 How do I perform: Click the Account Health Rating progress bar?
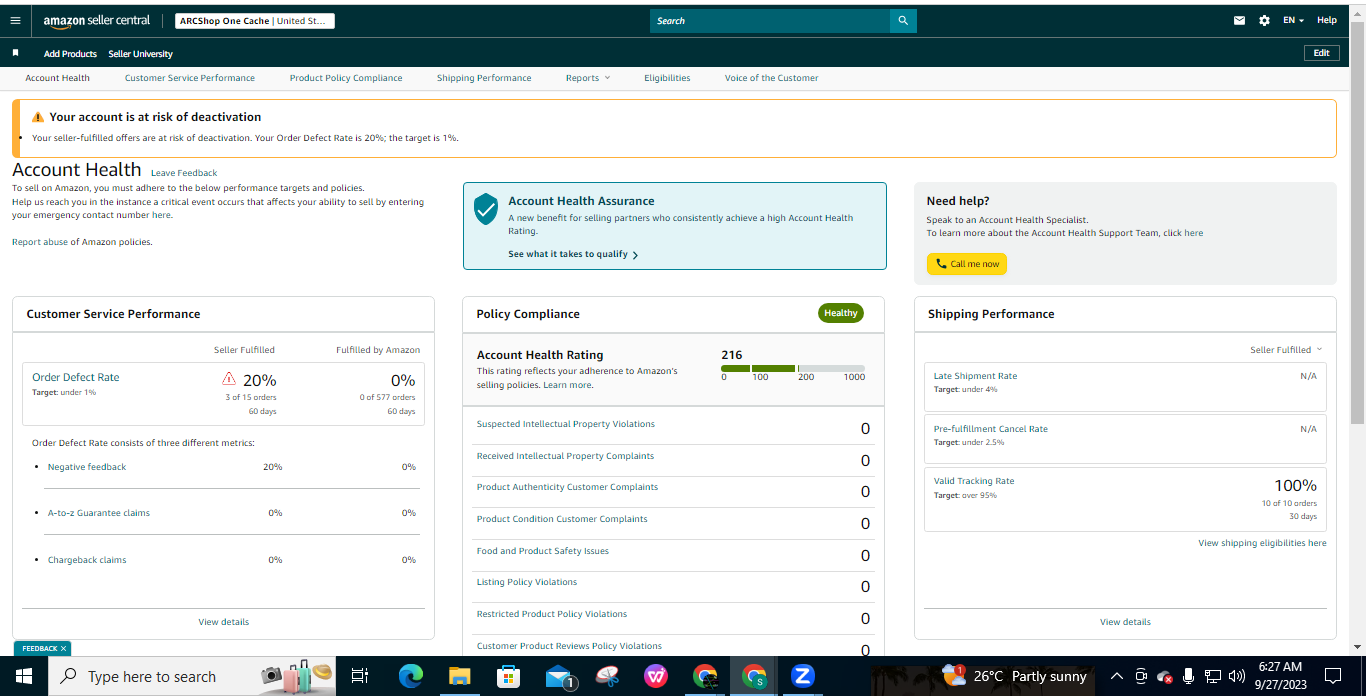pyautogui.click(x=793, y=369)
